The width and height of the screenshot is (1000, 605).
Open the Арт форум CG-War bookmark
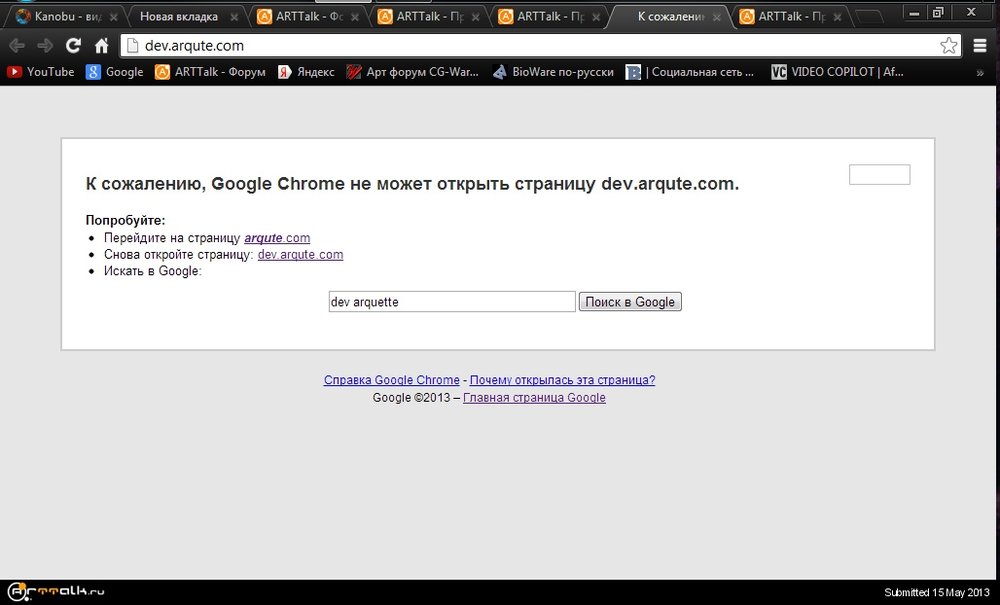coord(413,72)
